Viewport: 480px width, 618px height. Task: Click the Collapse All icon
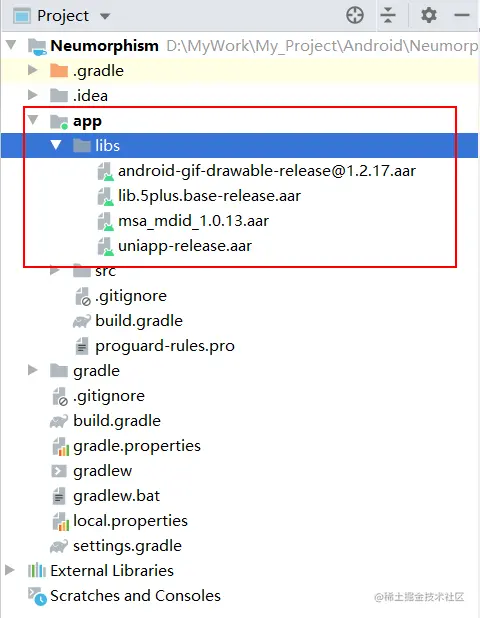tap(388, 16)
